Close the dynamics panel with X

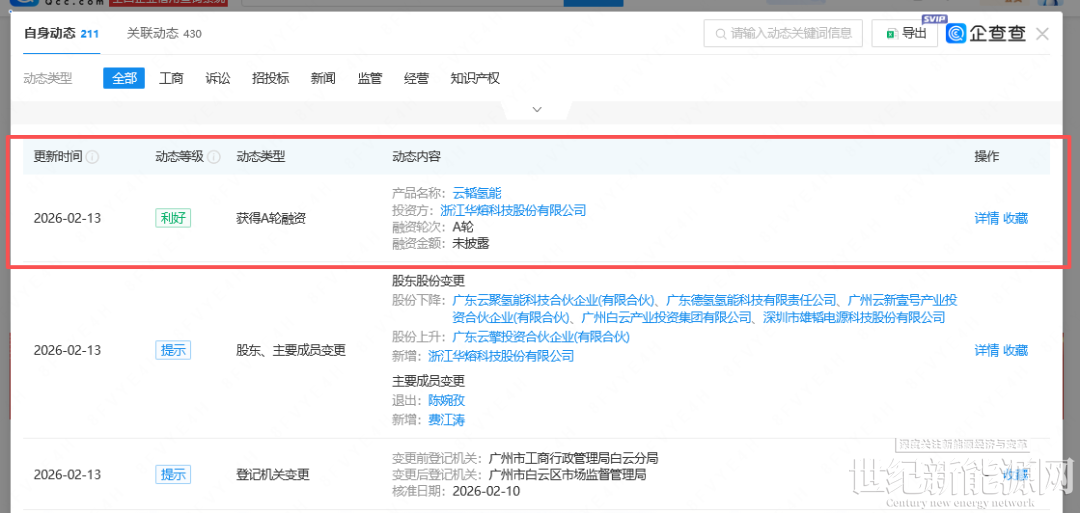[x=1042, y=34]
